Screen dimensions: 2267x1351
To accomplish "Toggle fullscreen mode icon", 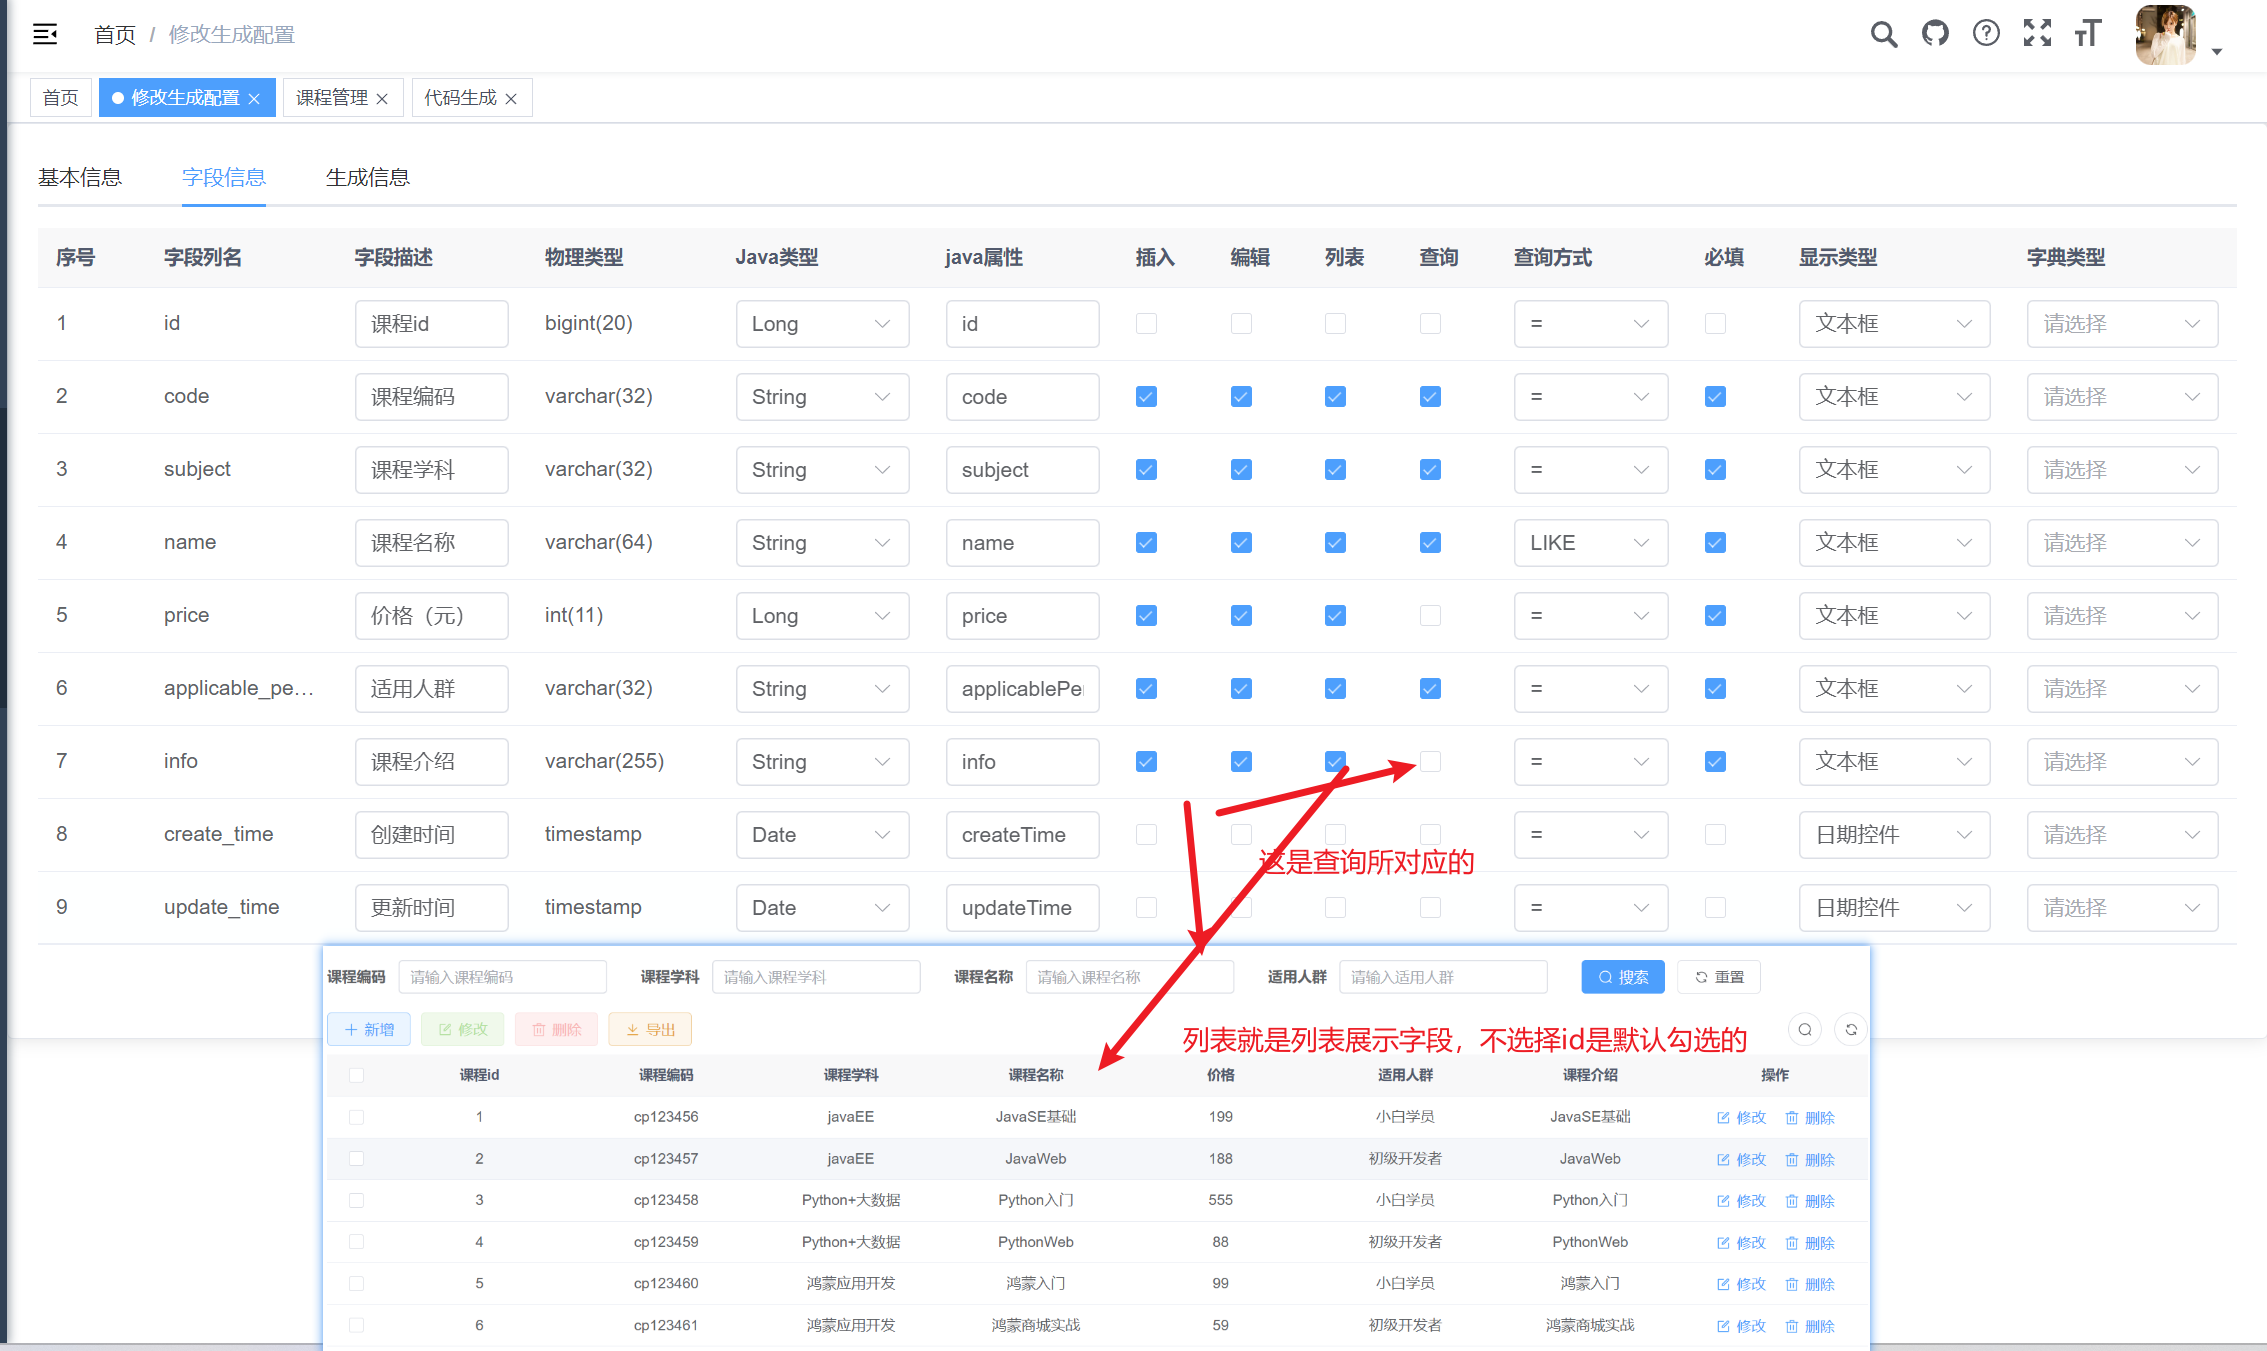I will click(2037, 34).
